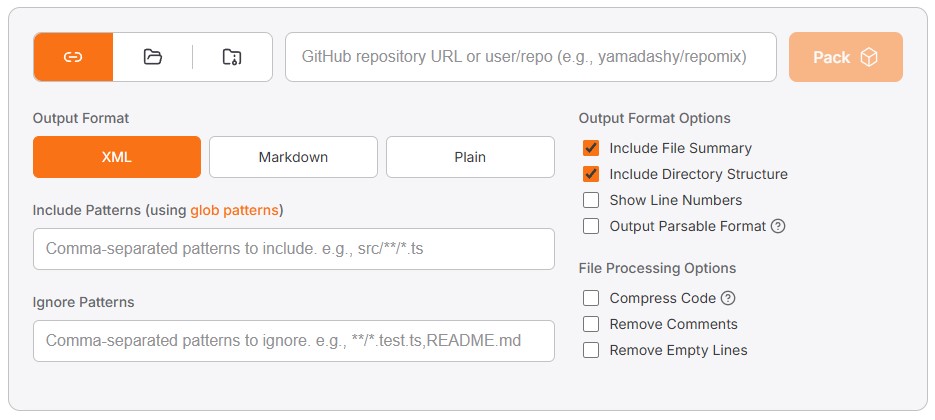Screen dimensions: 935x420
Task: Click help icon next to Output Parsable Format
Action: (x=778, y=226)
